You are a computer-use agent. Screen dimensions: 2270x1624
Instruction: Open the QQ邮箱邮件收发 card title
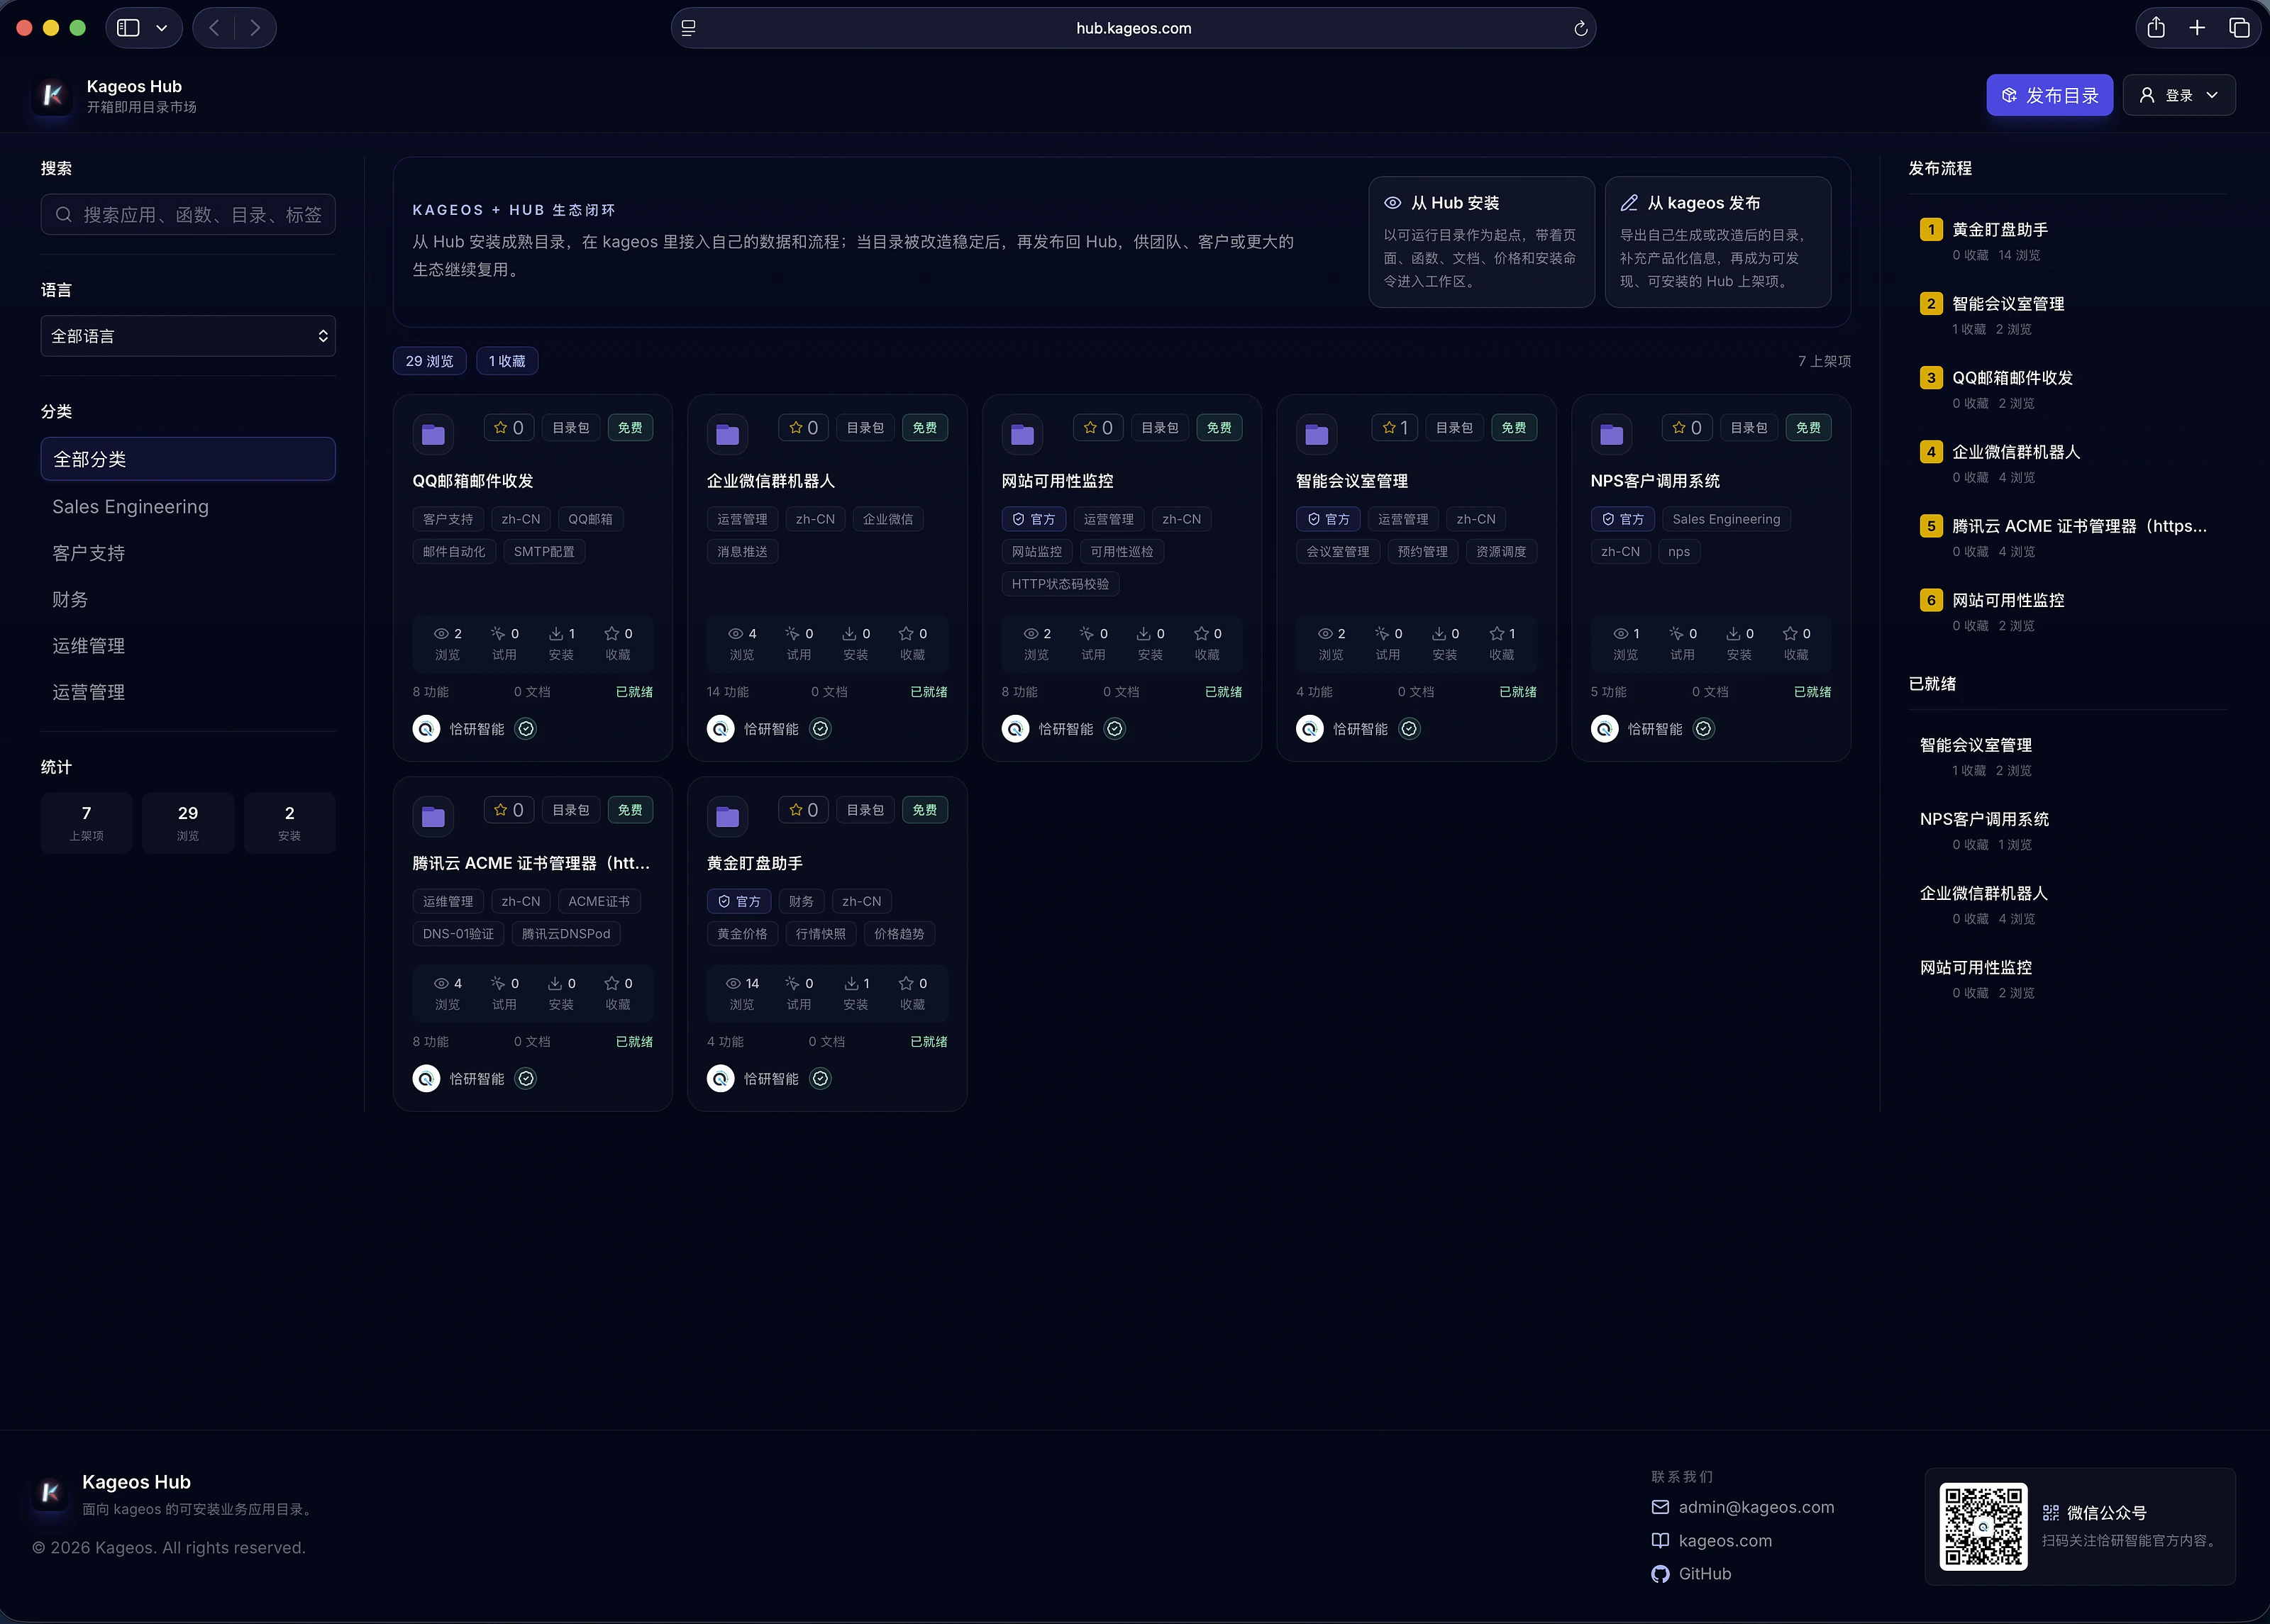(x=473, y=481)
